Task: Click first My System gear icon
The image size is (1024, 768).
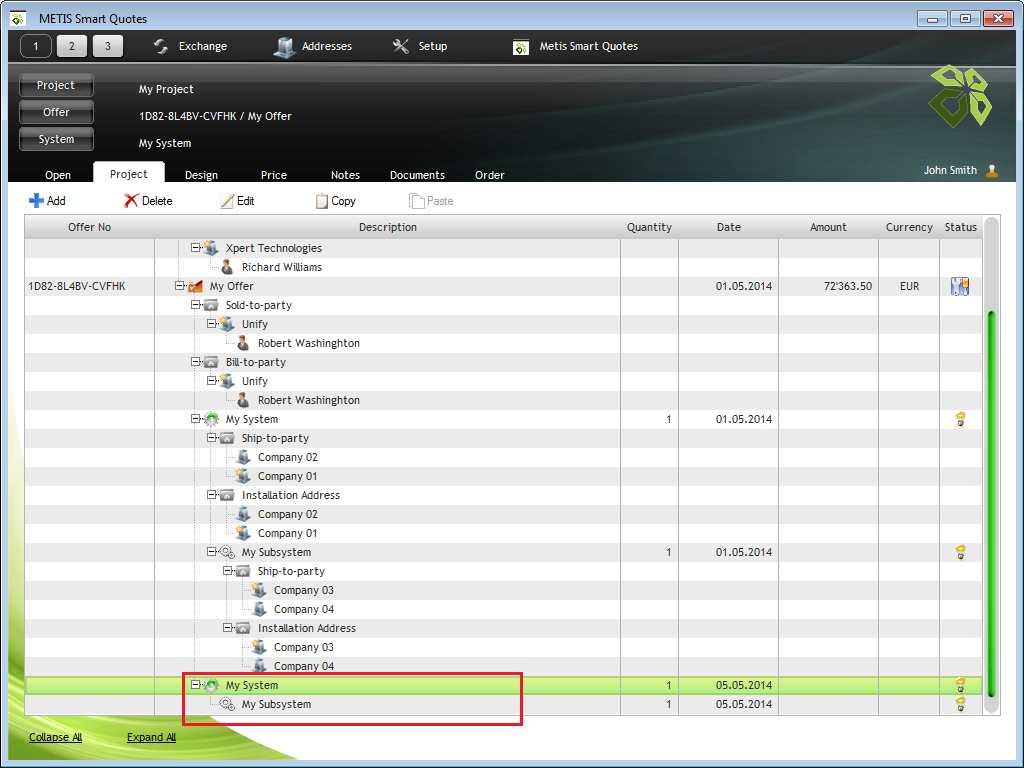Action: point(211,419)
